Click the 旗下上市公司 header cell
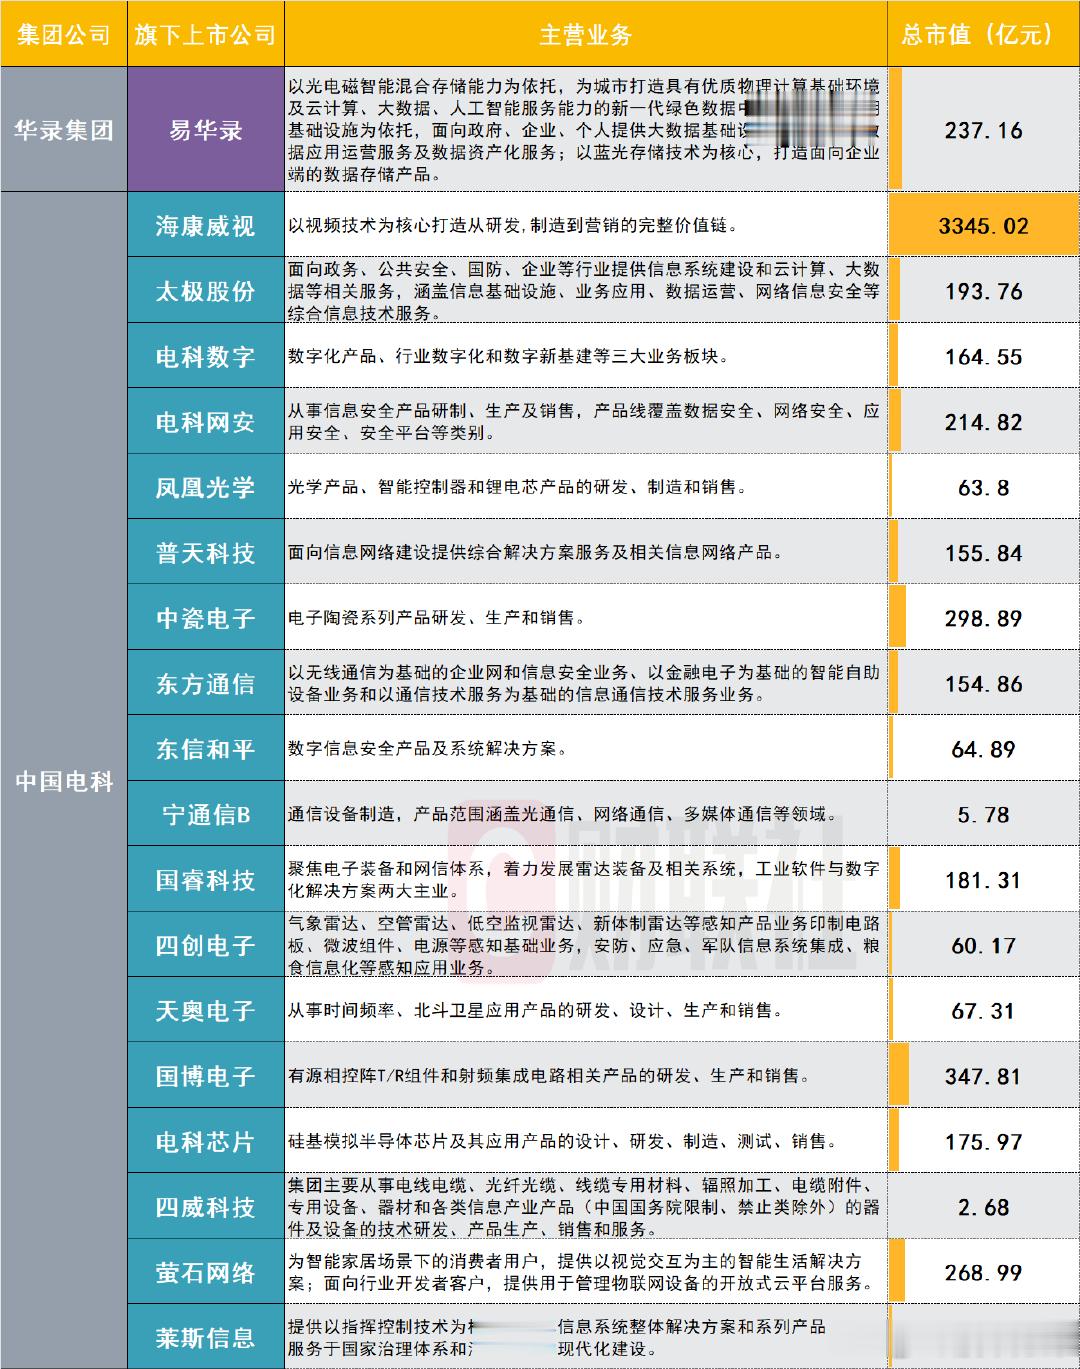1080x1369 pixels. 206,34
